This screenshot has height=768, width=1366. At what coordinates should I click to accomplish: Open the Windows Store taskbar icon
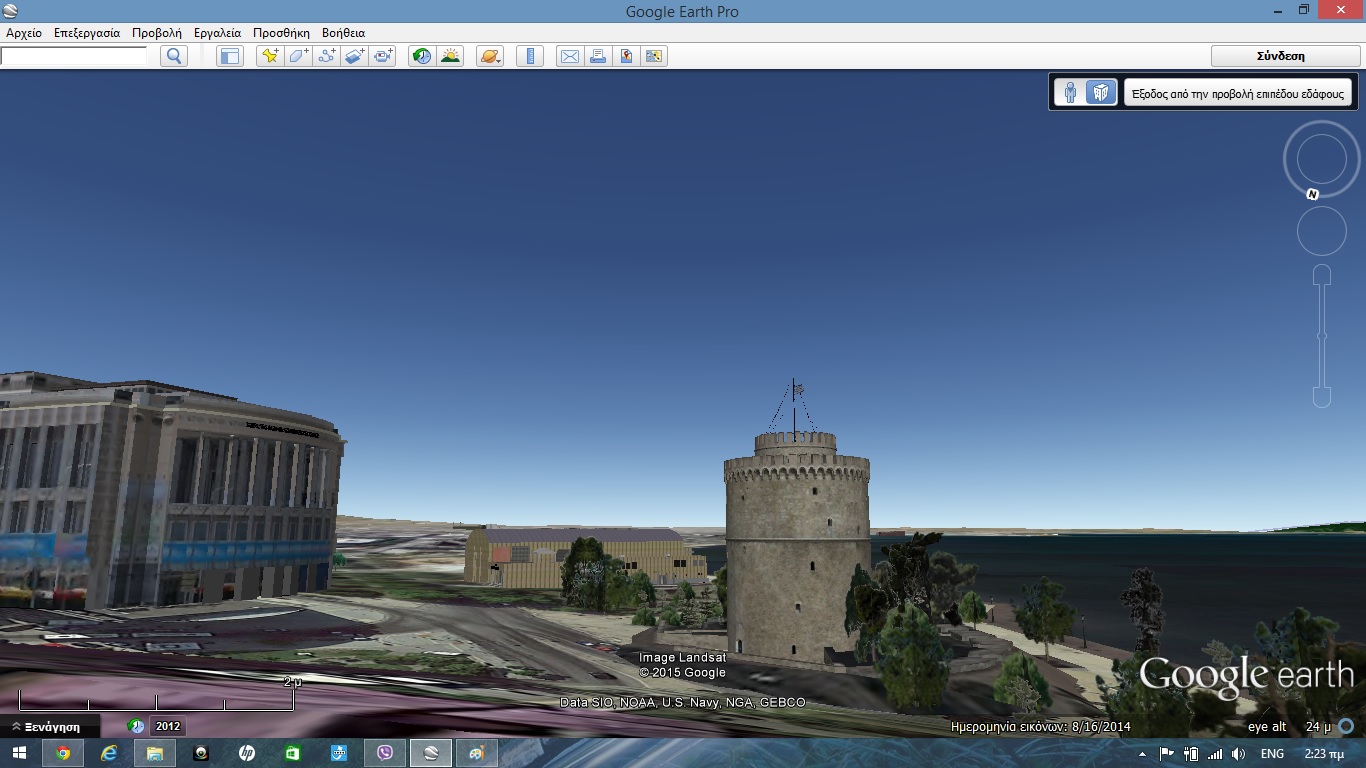[293, 753]
